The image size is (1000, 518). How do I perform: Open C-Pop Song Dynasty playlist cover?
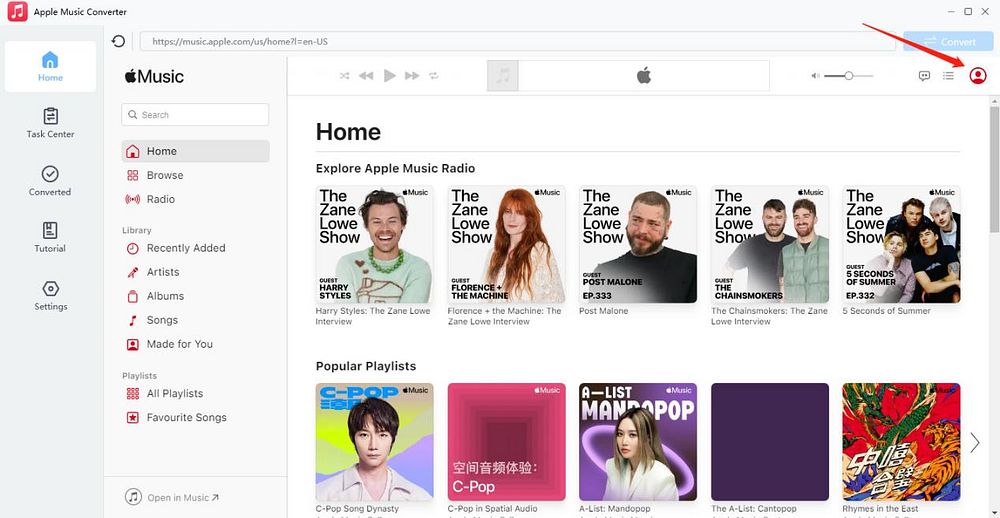point(374,441)
